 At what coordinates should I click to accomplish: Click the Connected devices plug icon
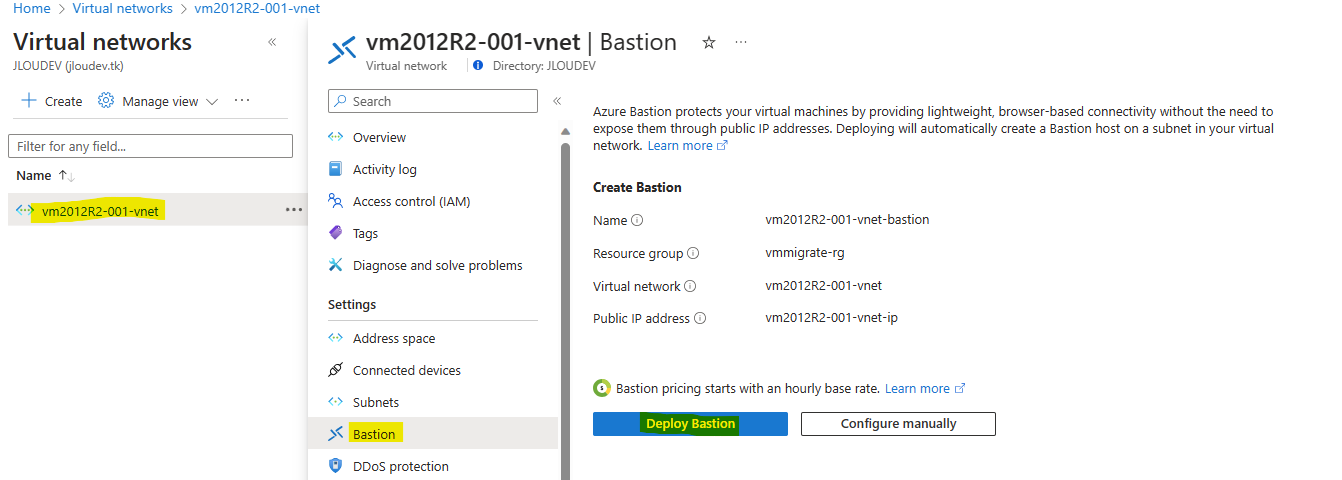tap(336, 370)
